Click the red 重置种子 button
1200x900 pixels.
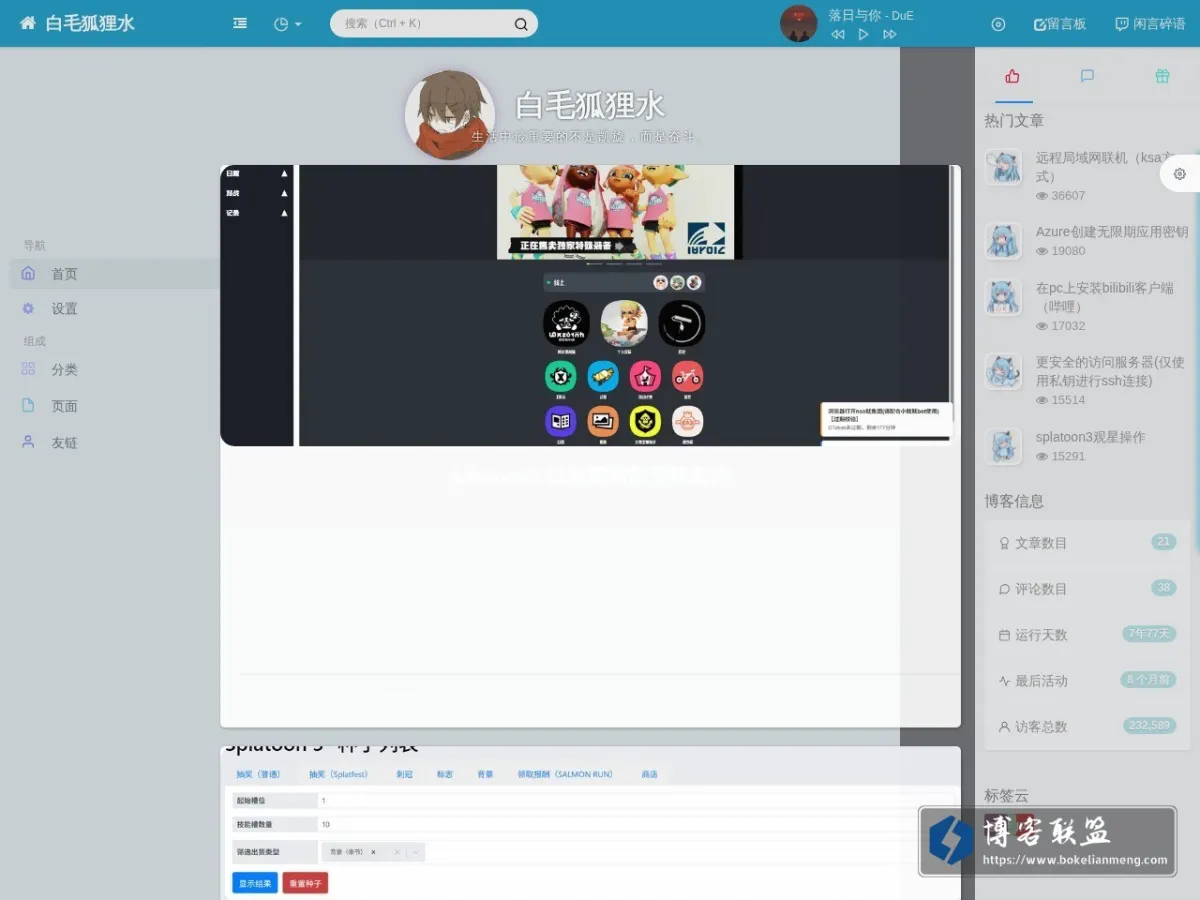point(305,883)
